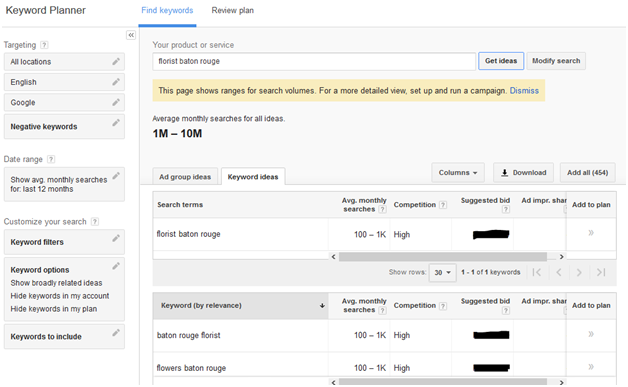This screenshot has width=628, height=387.
Task: Click product or service input field
Action: tap(314, 61)
